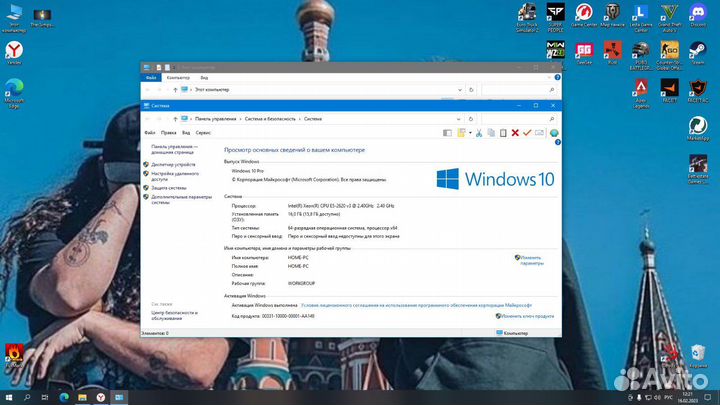The image size is (720, 405).
Task: Click the globe icon in System toolbar
Action: pos(554,133)
